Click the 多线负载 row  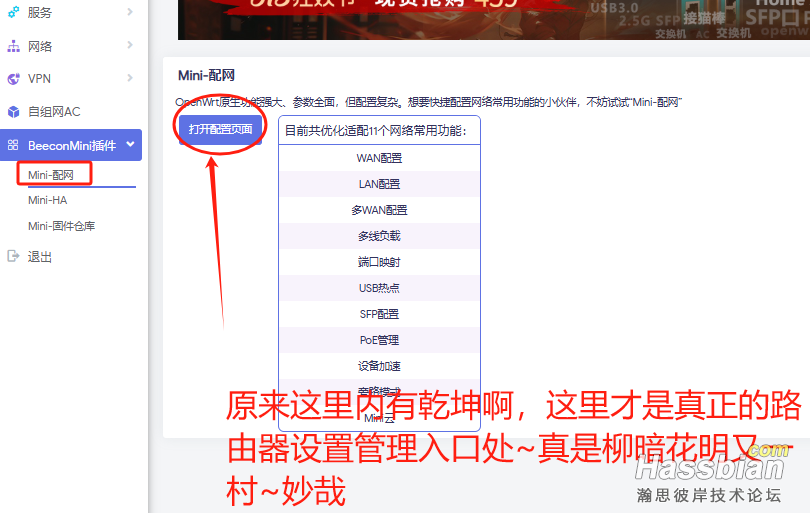click(379, 236)
